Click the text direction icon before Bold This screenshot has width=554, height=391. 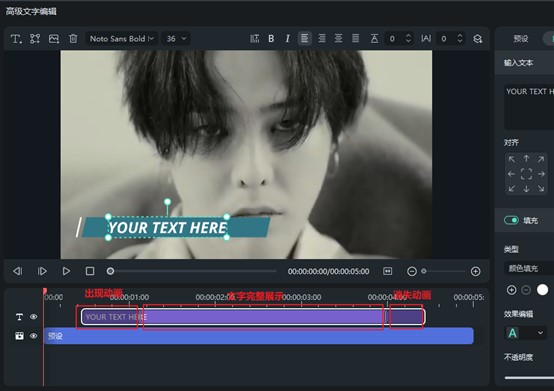[254, 38]
